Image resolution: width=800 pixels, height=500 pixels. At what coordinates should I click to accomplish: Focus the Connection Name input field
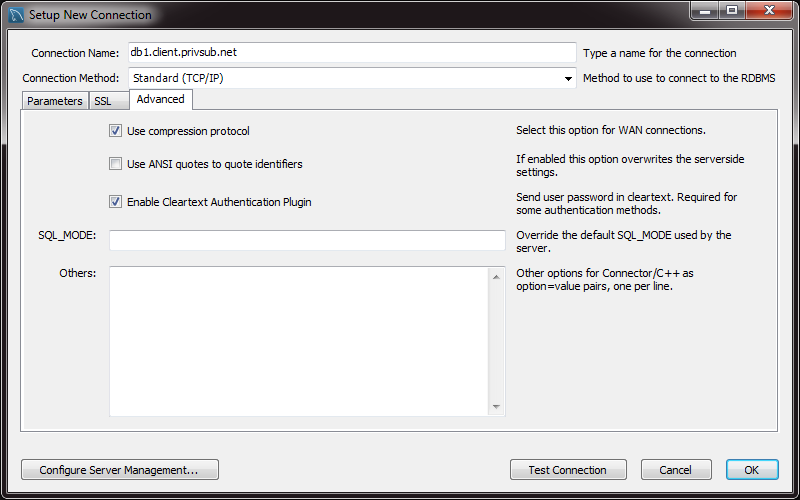pyautogui.click(x=352, y=53)
